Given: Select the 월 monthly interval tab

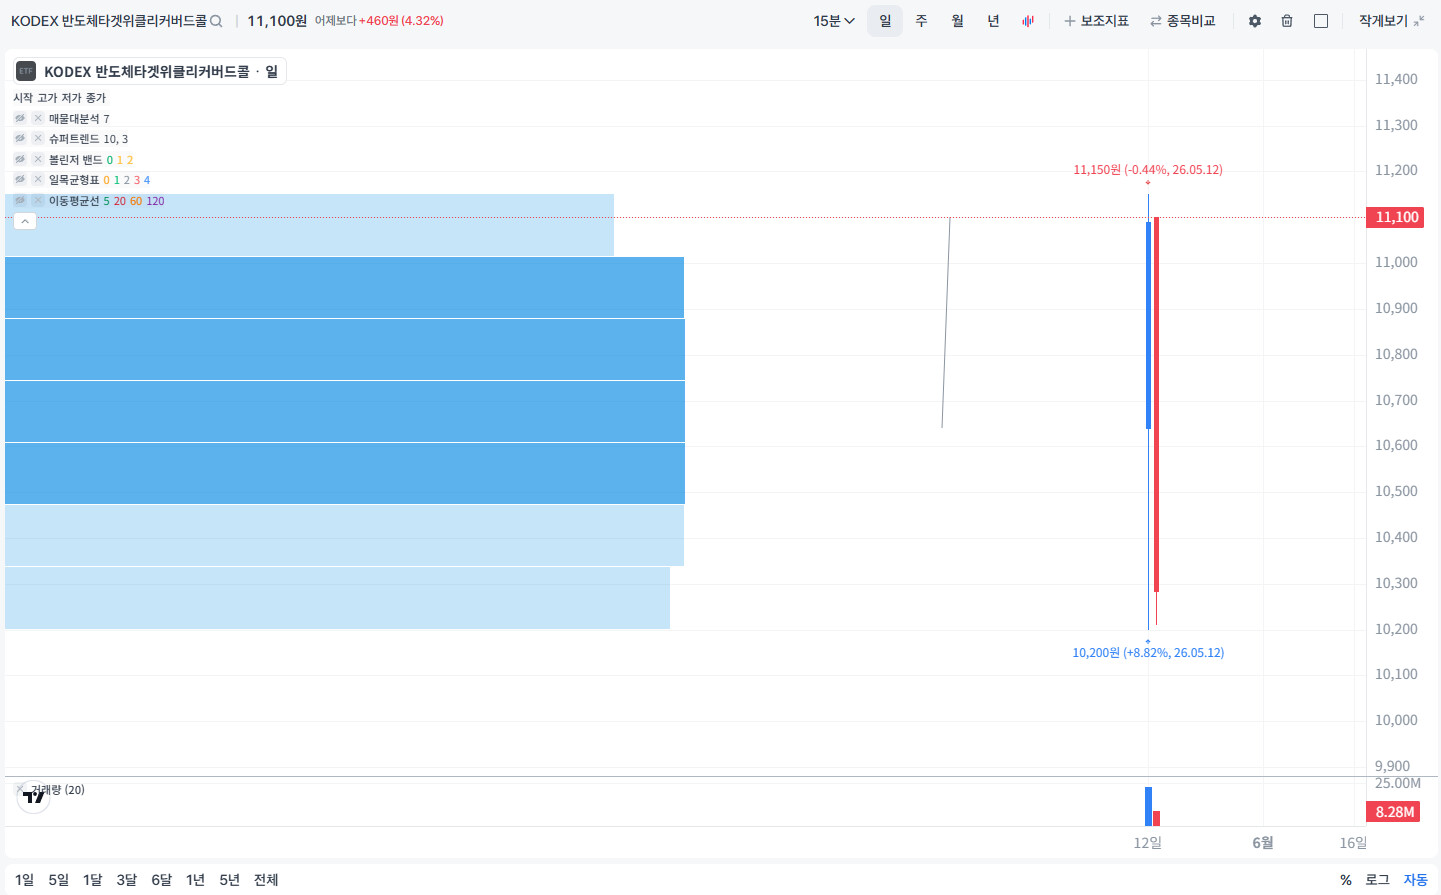Looking at the screenshot, I should click(x=957, y=21).
